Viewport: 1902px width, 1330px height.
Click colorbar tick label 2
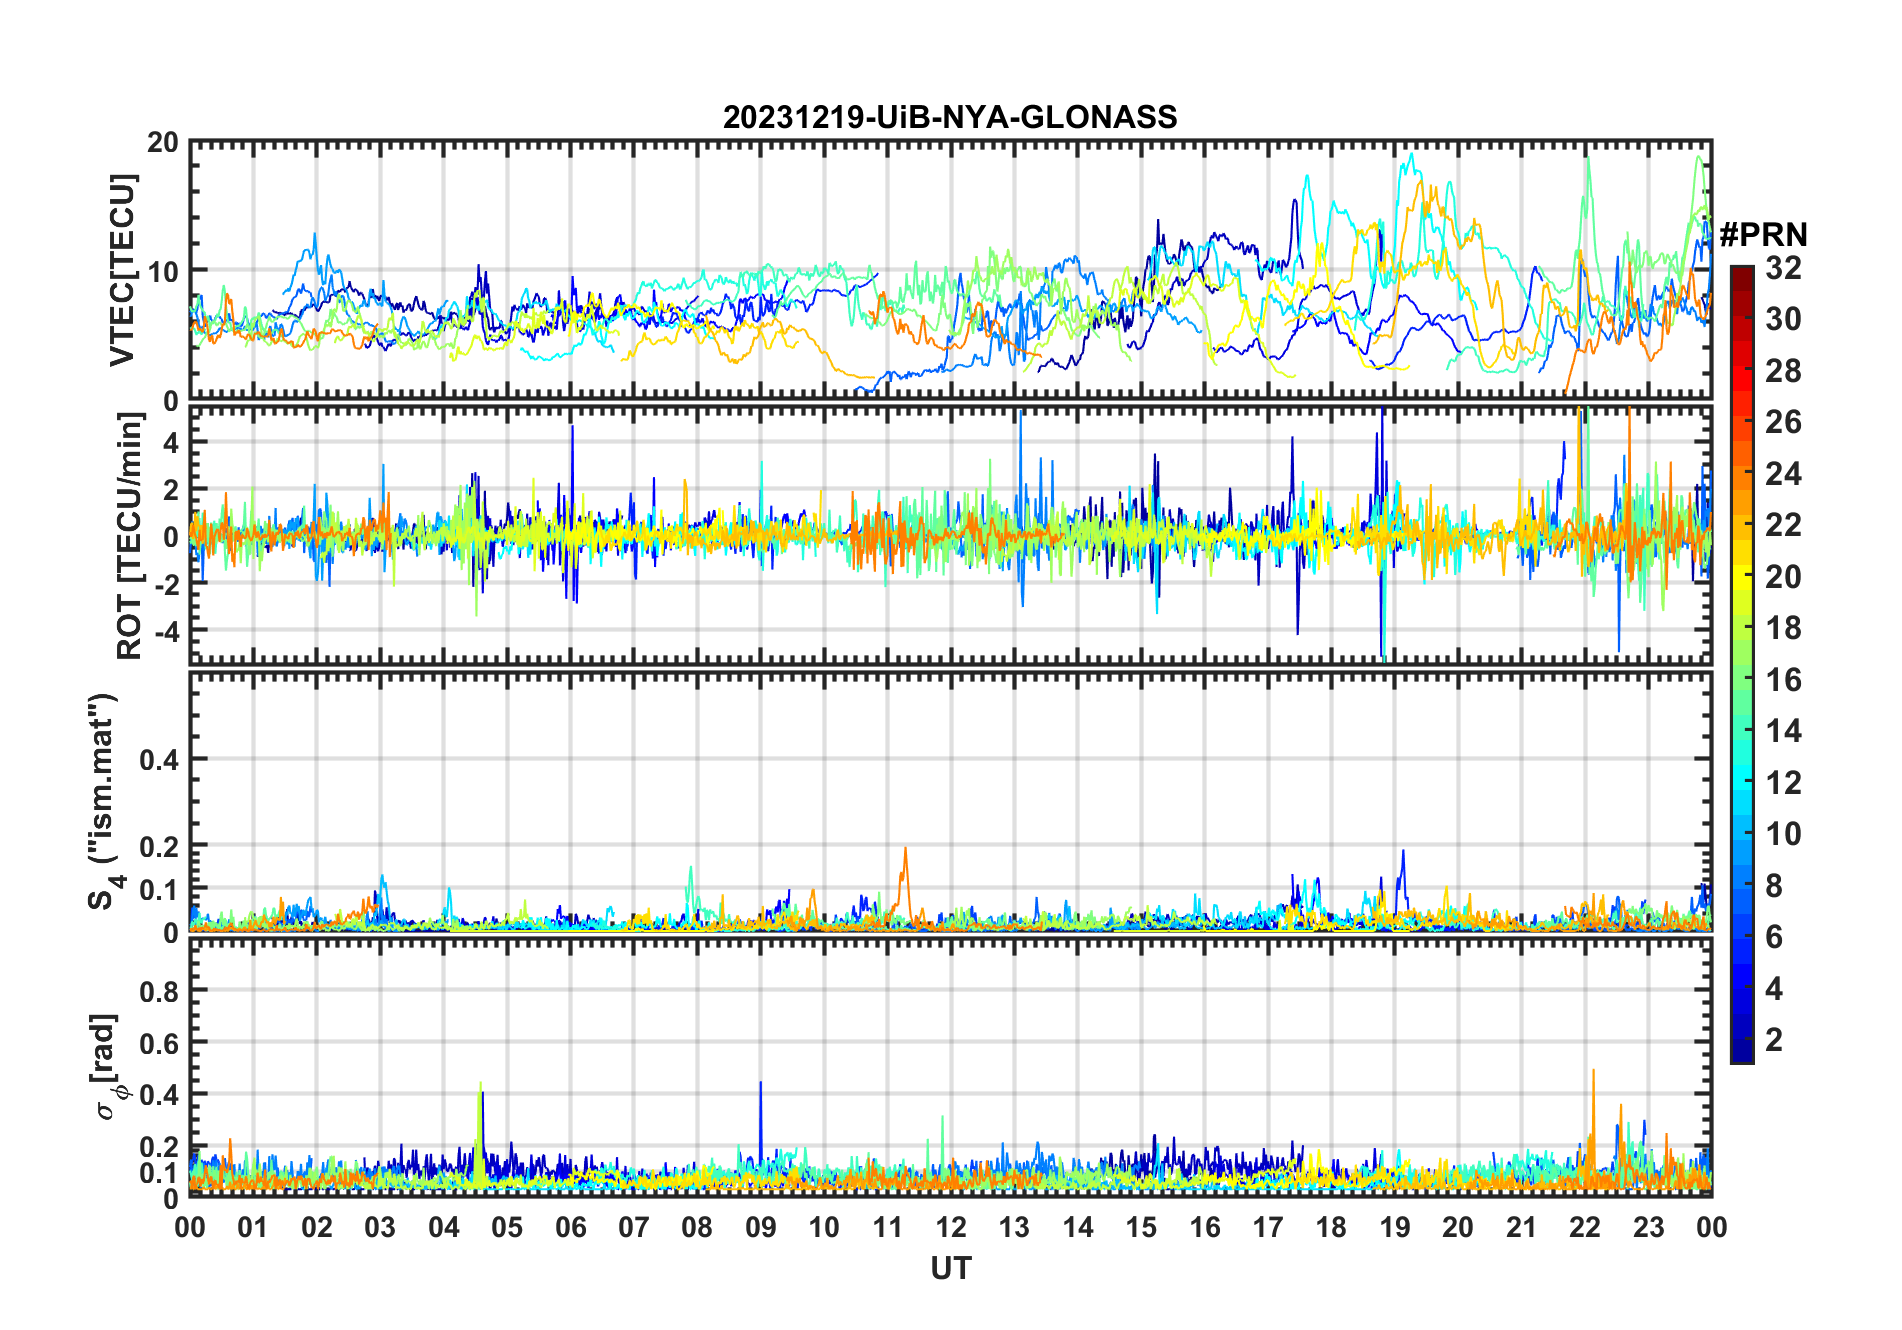[x=1774, y=1039]
